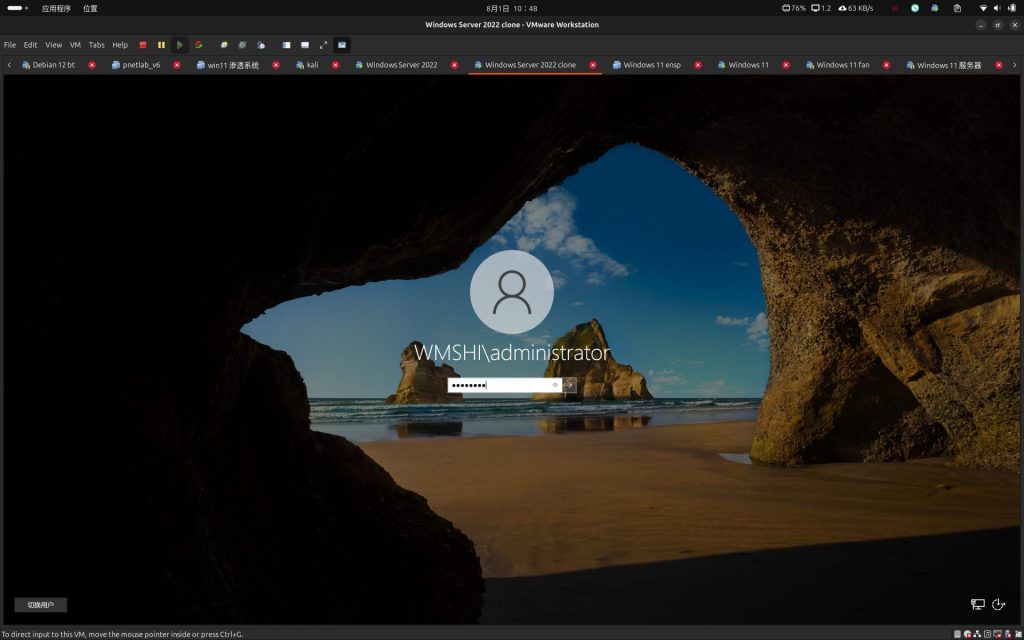Open the Tabs menu
The height and width of the screenshot is (640, 1024).
[x=96, y=45]
